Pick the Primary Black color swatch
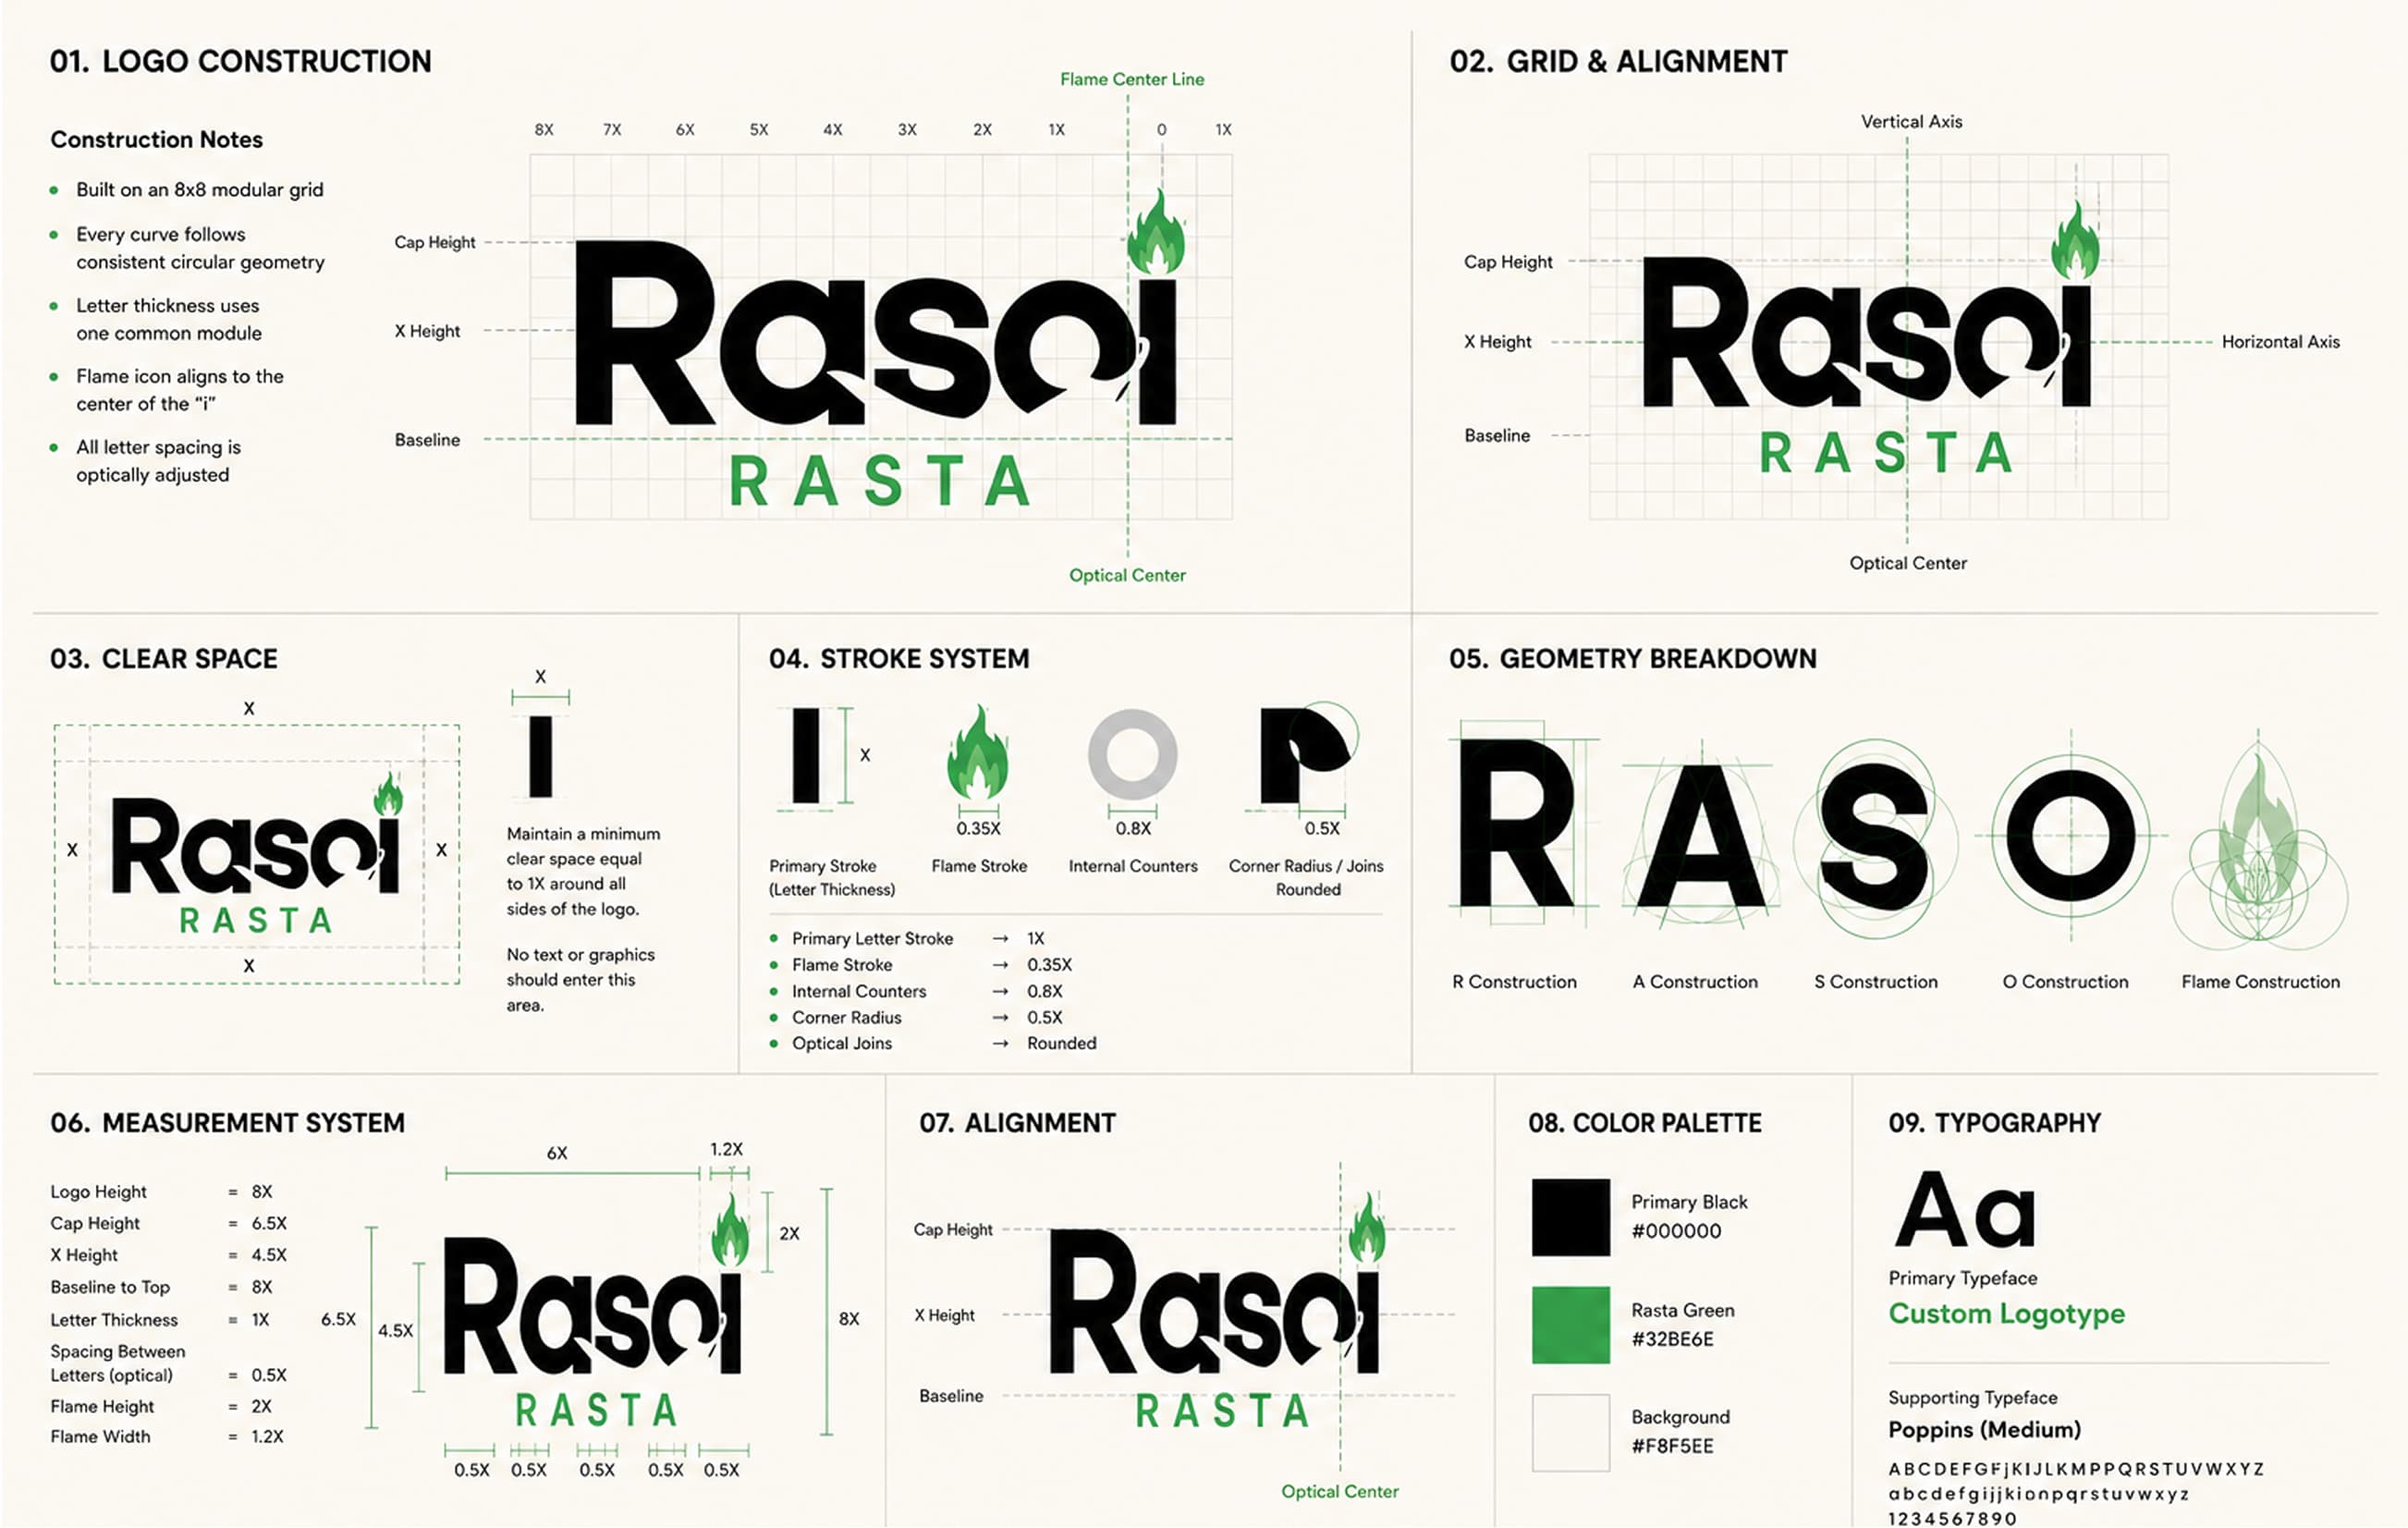Image resolution: width=2408 pixels, height=1528 pixels. [x=1570, y=1217]
